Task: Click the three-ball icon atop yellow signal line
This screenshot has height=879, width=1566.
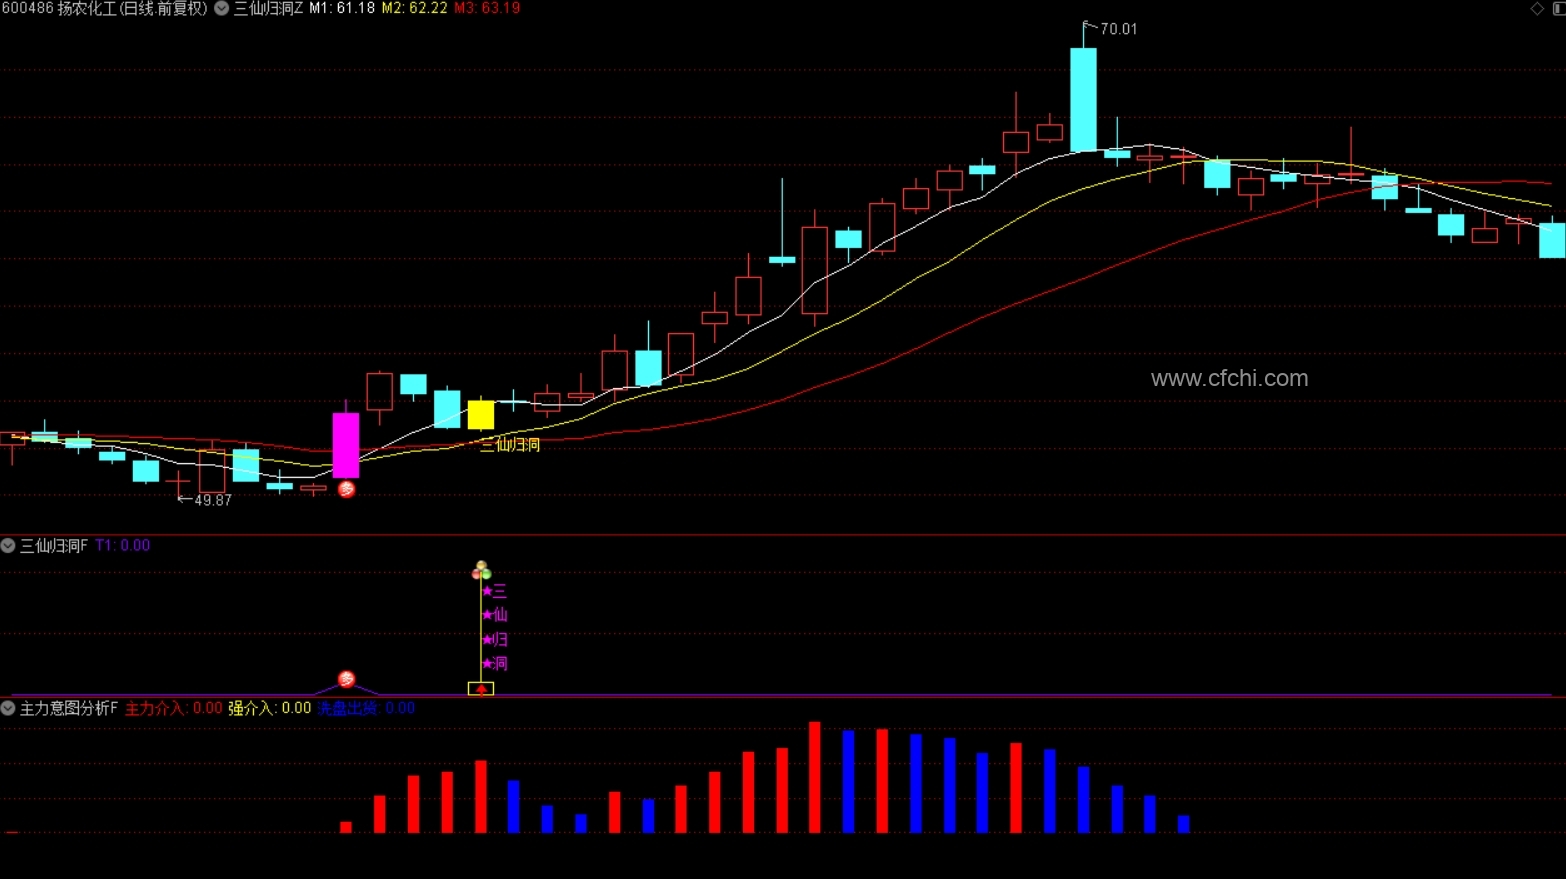Action: pos(481,570)
